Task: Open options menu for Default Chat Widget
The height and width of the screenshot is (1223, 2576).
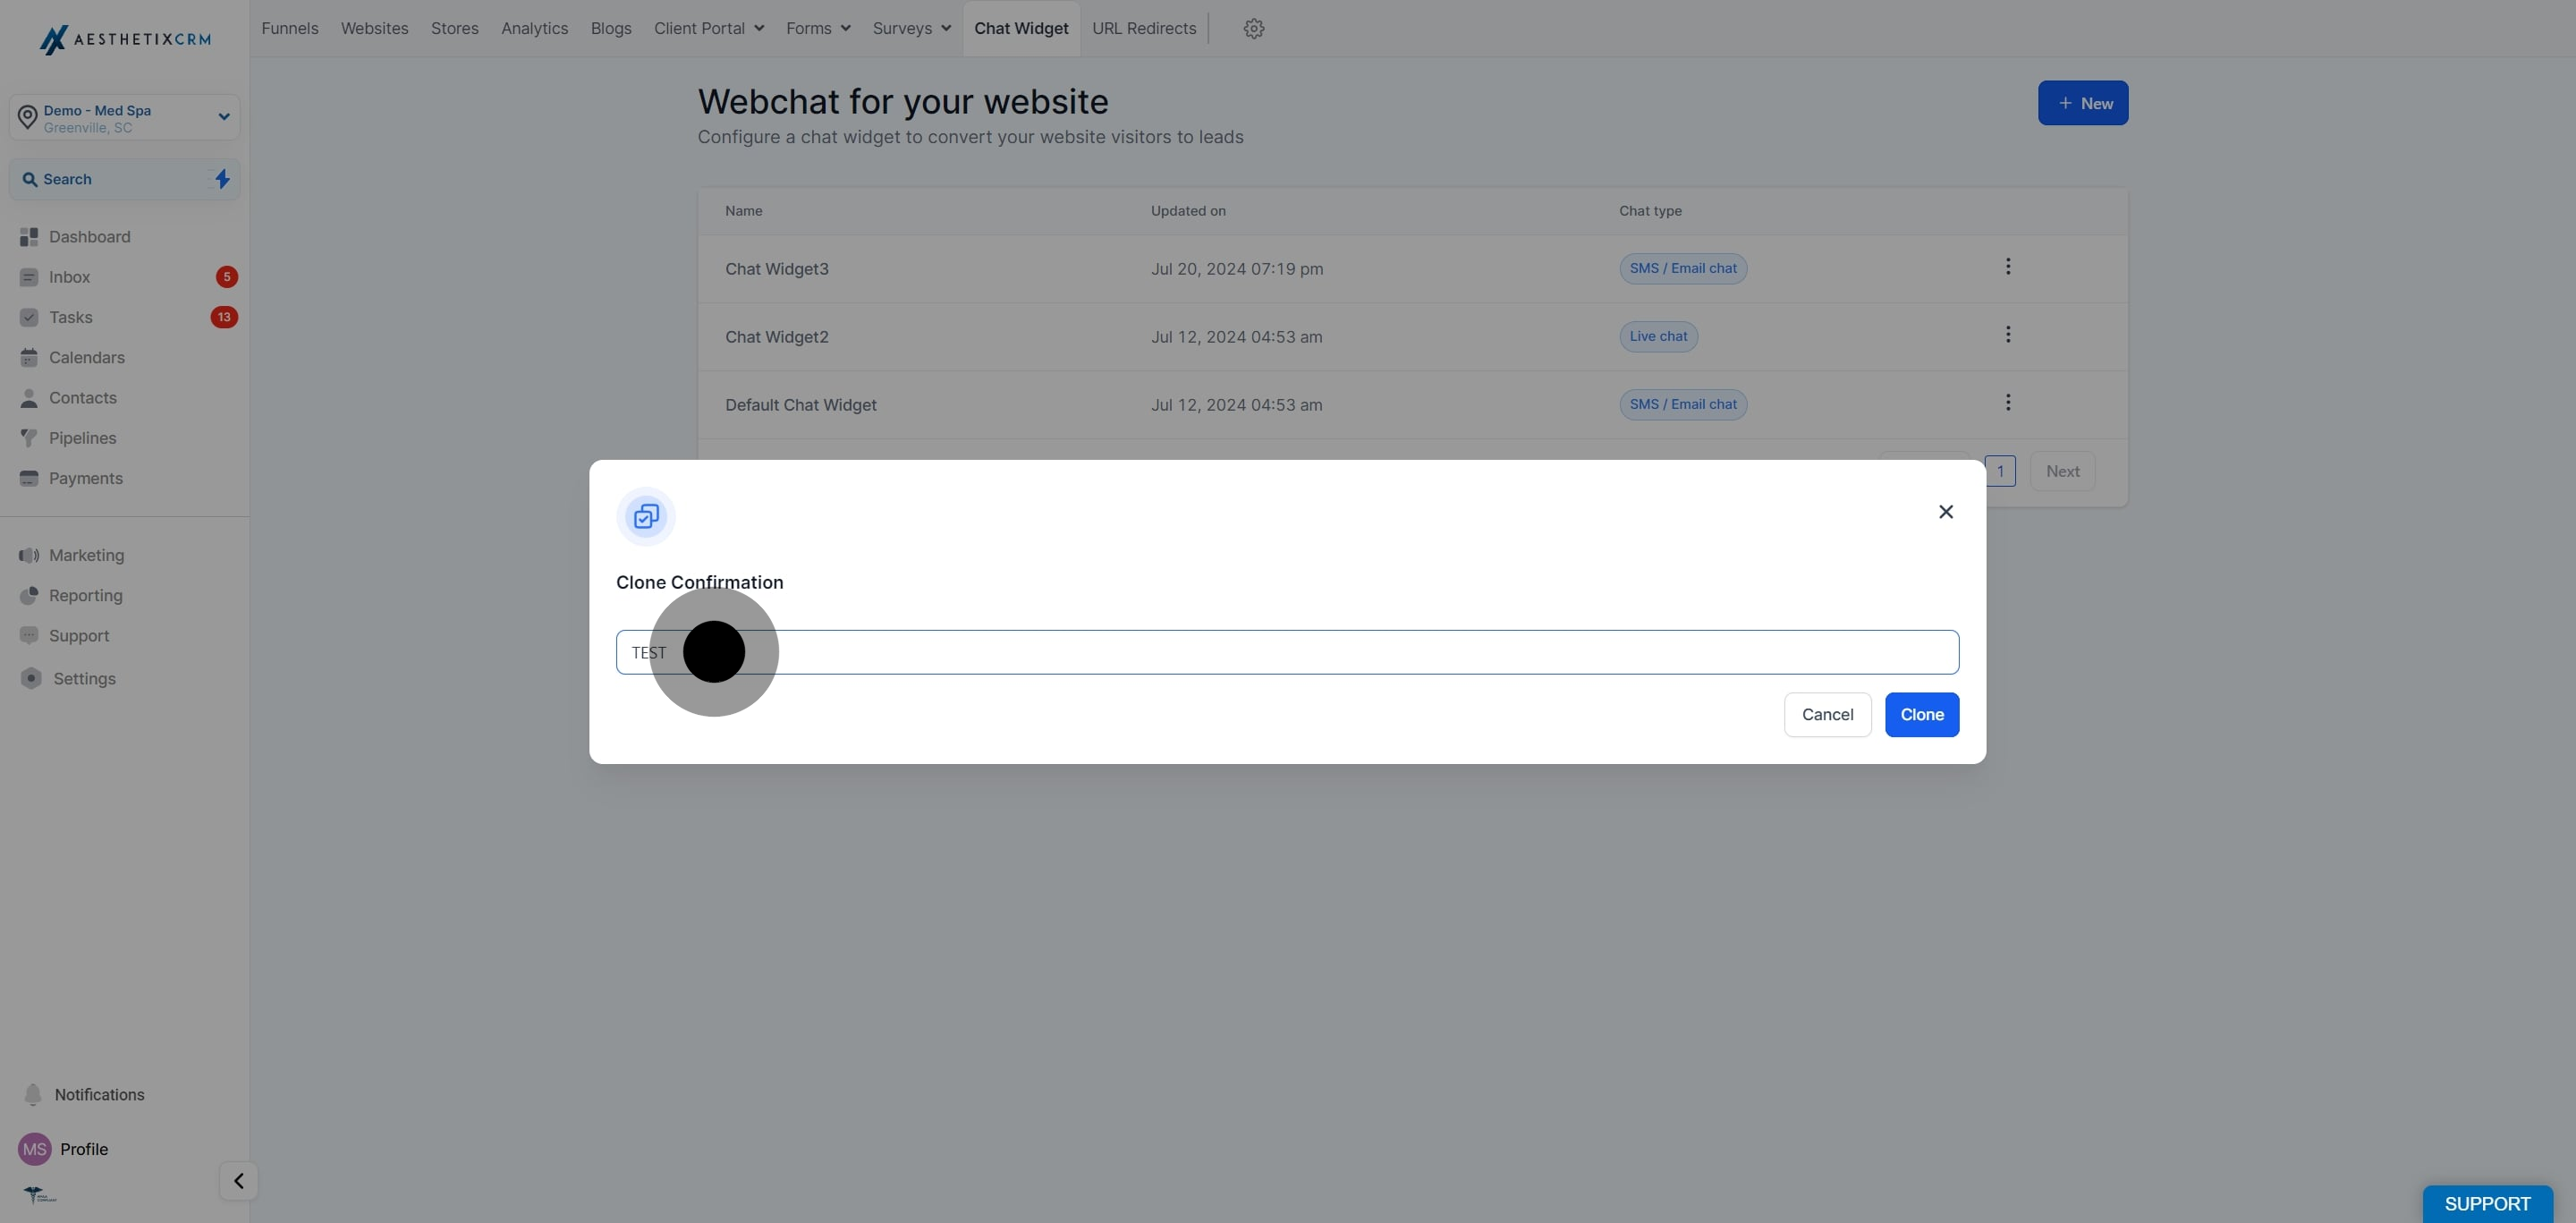Action: pyautogui.click(x=2008, y=402)
